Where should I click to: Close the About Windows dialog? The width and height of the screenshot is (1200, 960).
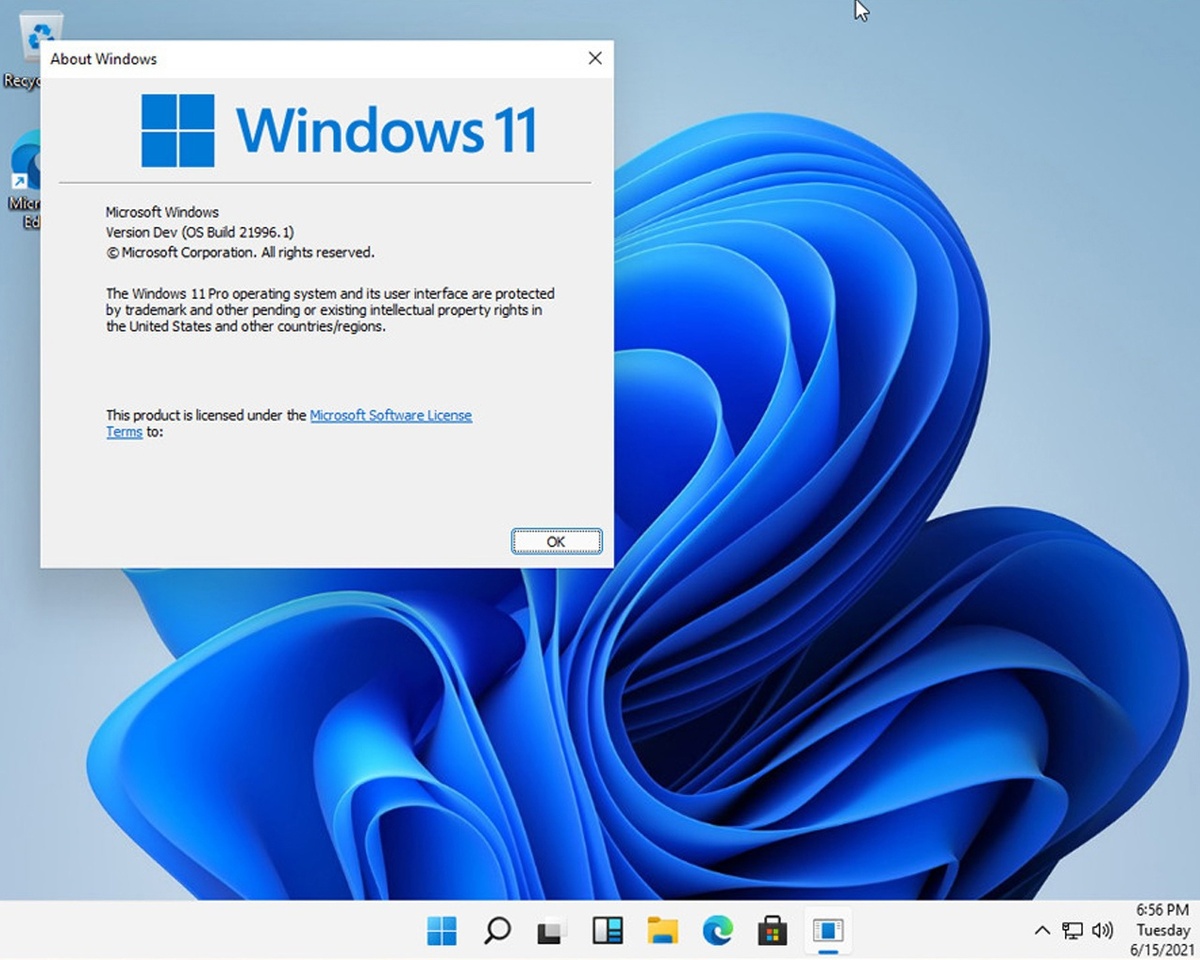595,59
